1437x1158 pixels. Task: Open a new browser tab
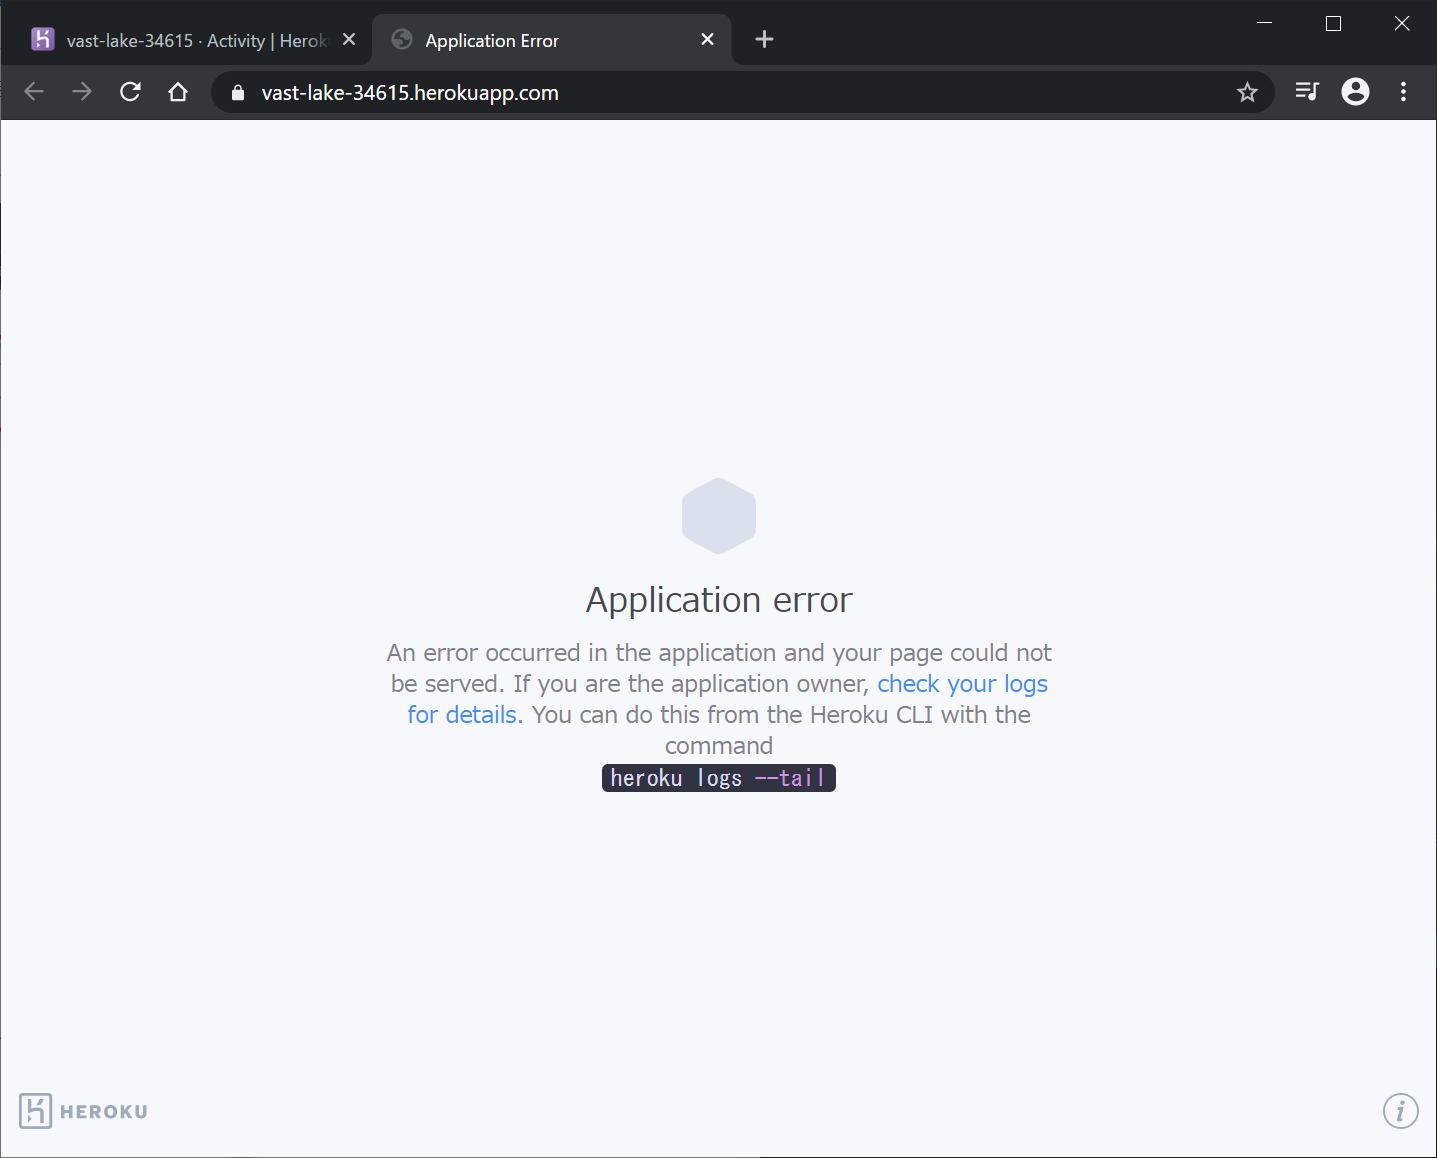coord(764,39)
